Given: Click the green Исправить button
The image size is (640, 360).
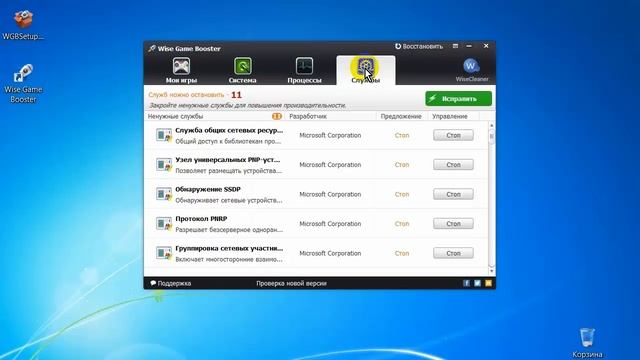Looking at the screenshot, I should pos(458,98).
